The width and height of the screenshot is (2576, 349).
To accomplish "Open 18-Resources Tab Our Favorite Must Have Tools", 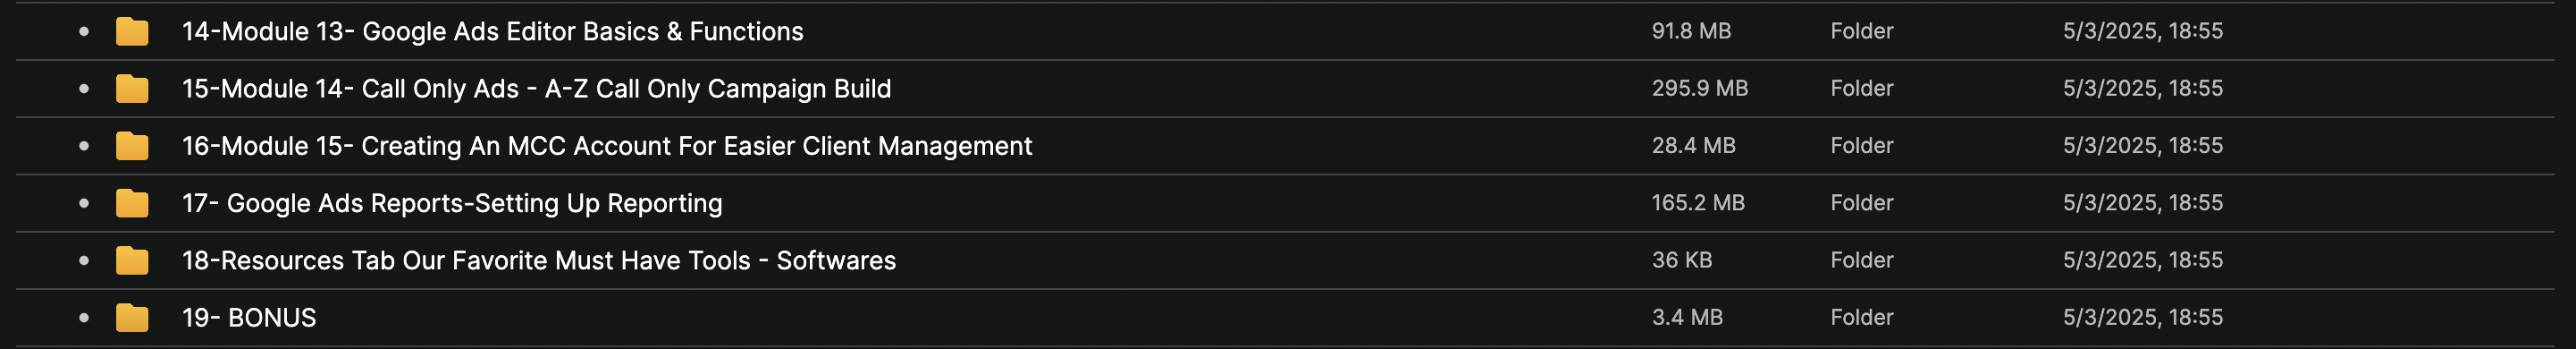I will [539, 261].
